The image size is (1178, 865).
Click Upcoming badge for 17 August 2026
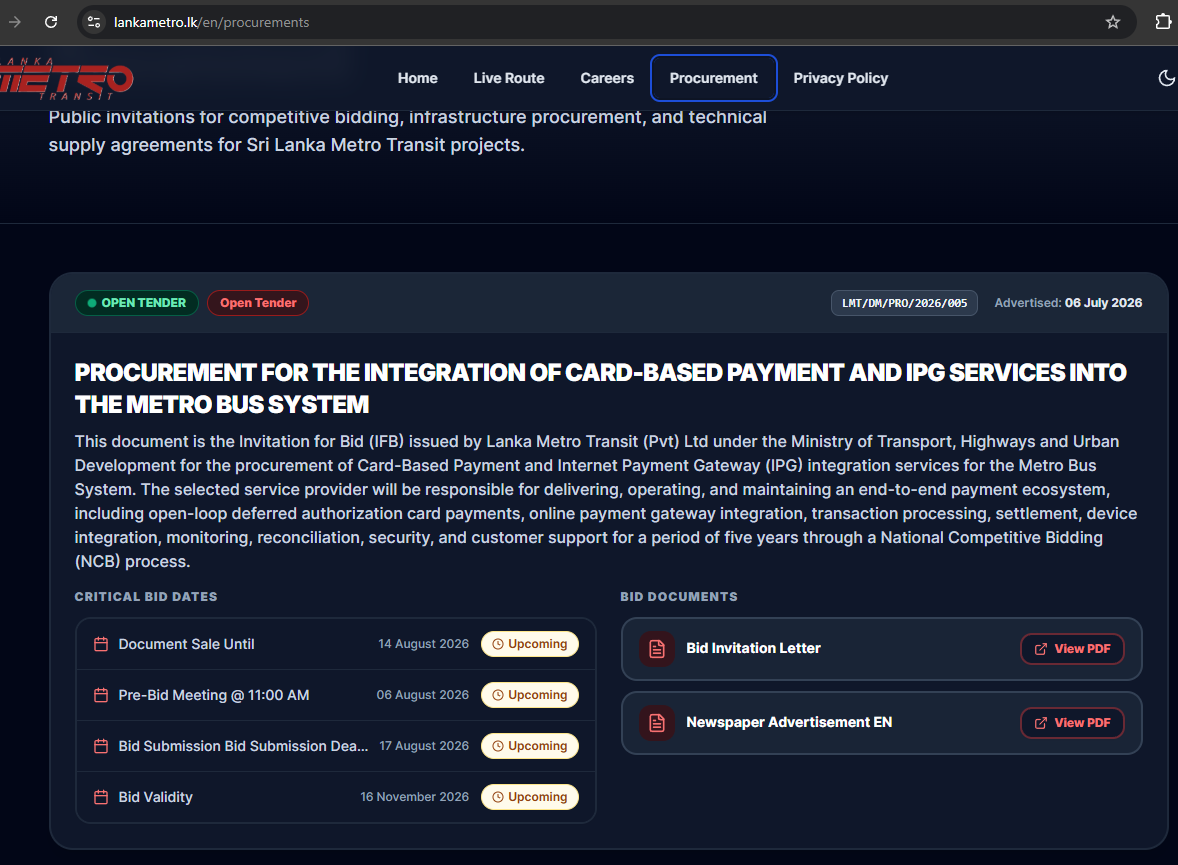[530, 746]
